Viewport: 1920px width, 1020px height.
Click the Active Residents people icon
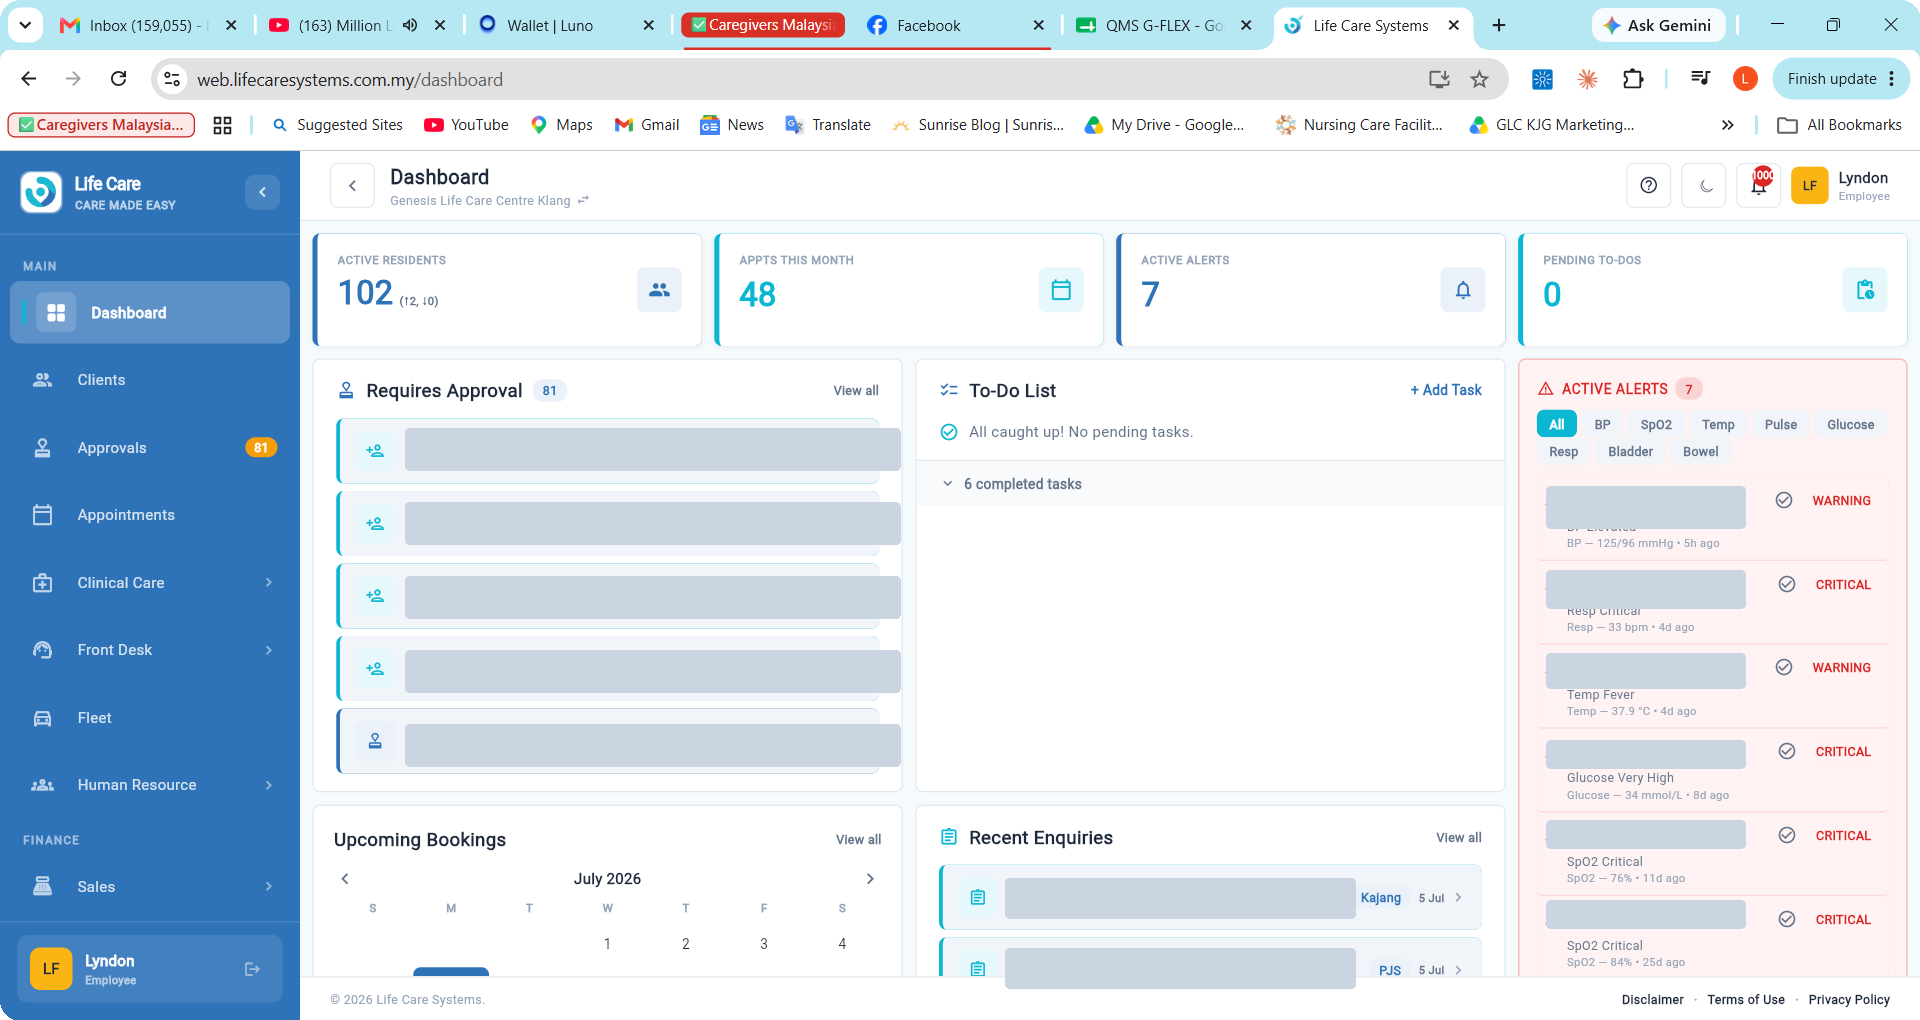coord(659,290)
